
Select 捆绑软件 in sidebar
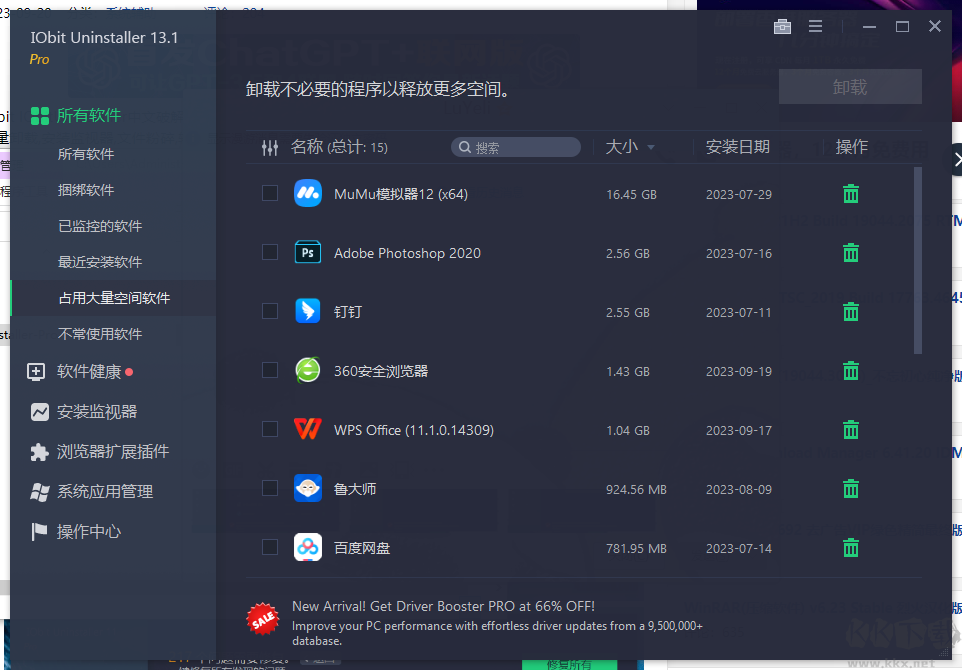[86, 190]
